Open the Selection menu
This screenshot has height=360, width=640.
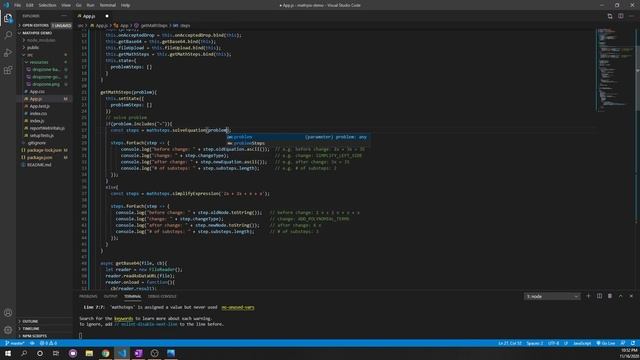click(x=47, y=5)
